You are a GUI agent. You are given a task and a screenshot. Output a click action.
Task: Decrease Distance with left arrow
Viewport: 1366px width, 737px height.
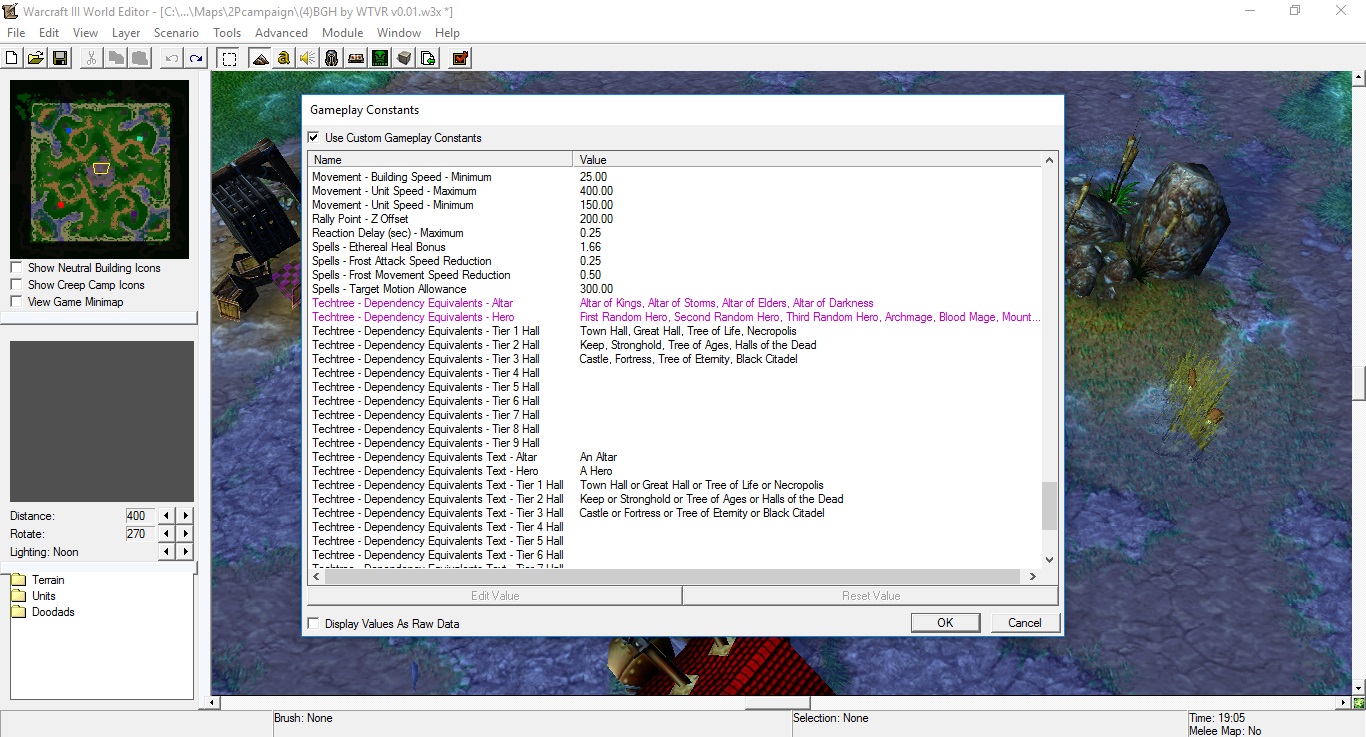point(167,516)
